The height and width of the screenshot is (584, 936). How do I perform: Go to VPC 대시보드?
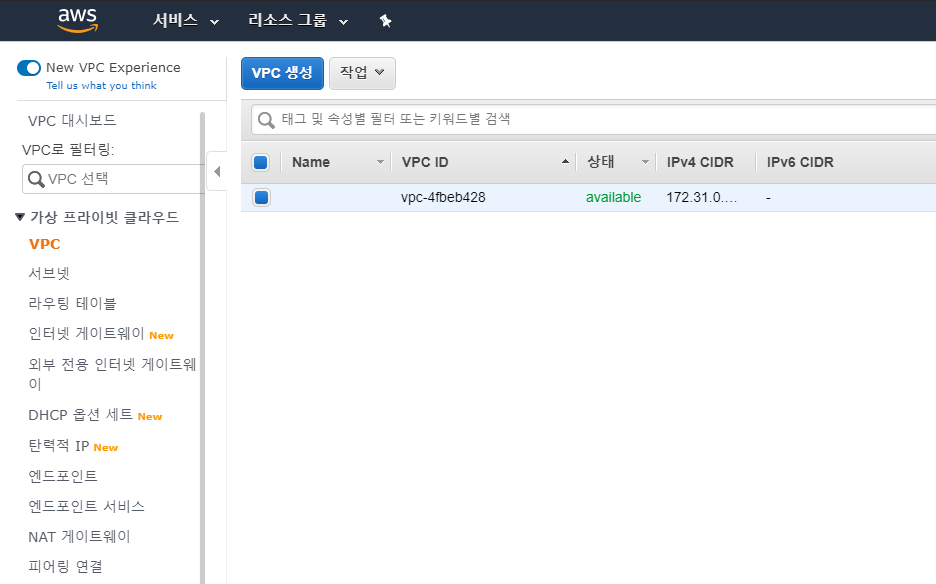coord(72,120)
